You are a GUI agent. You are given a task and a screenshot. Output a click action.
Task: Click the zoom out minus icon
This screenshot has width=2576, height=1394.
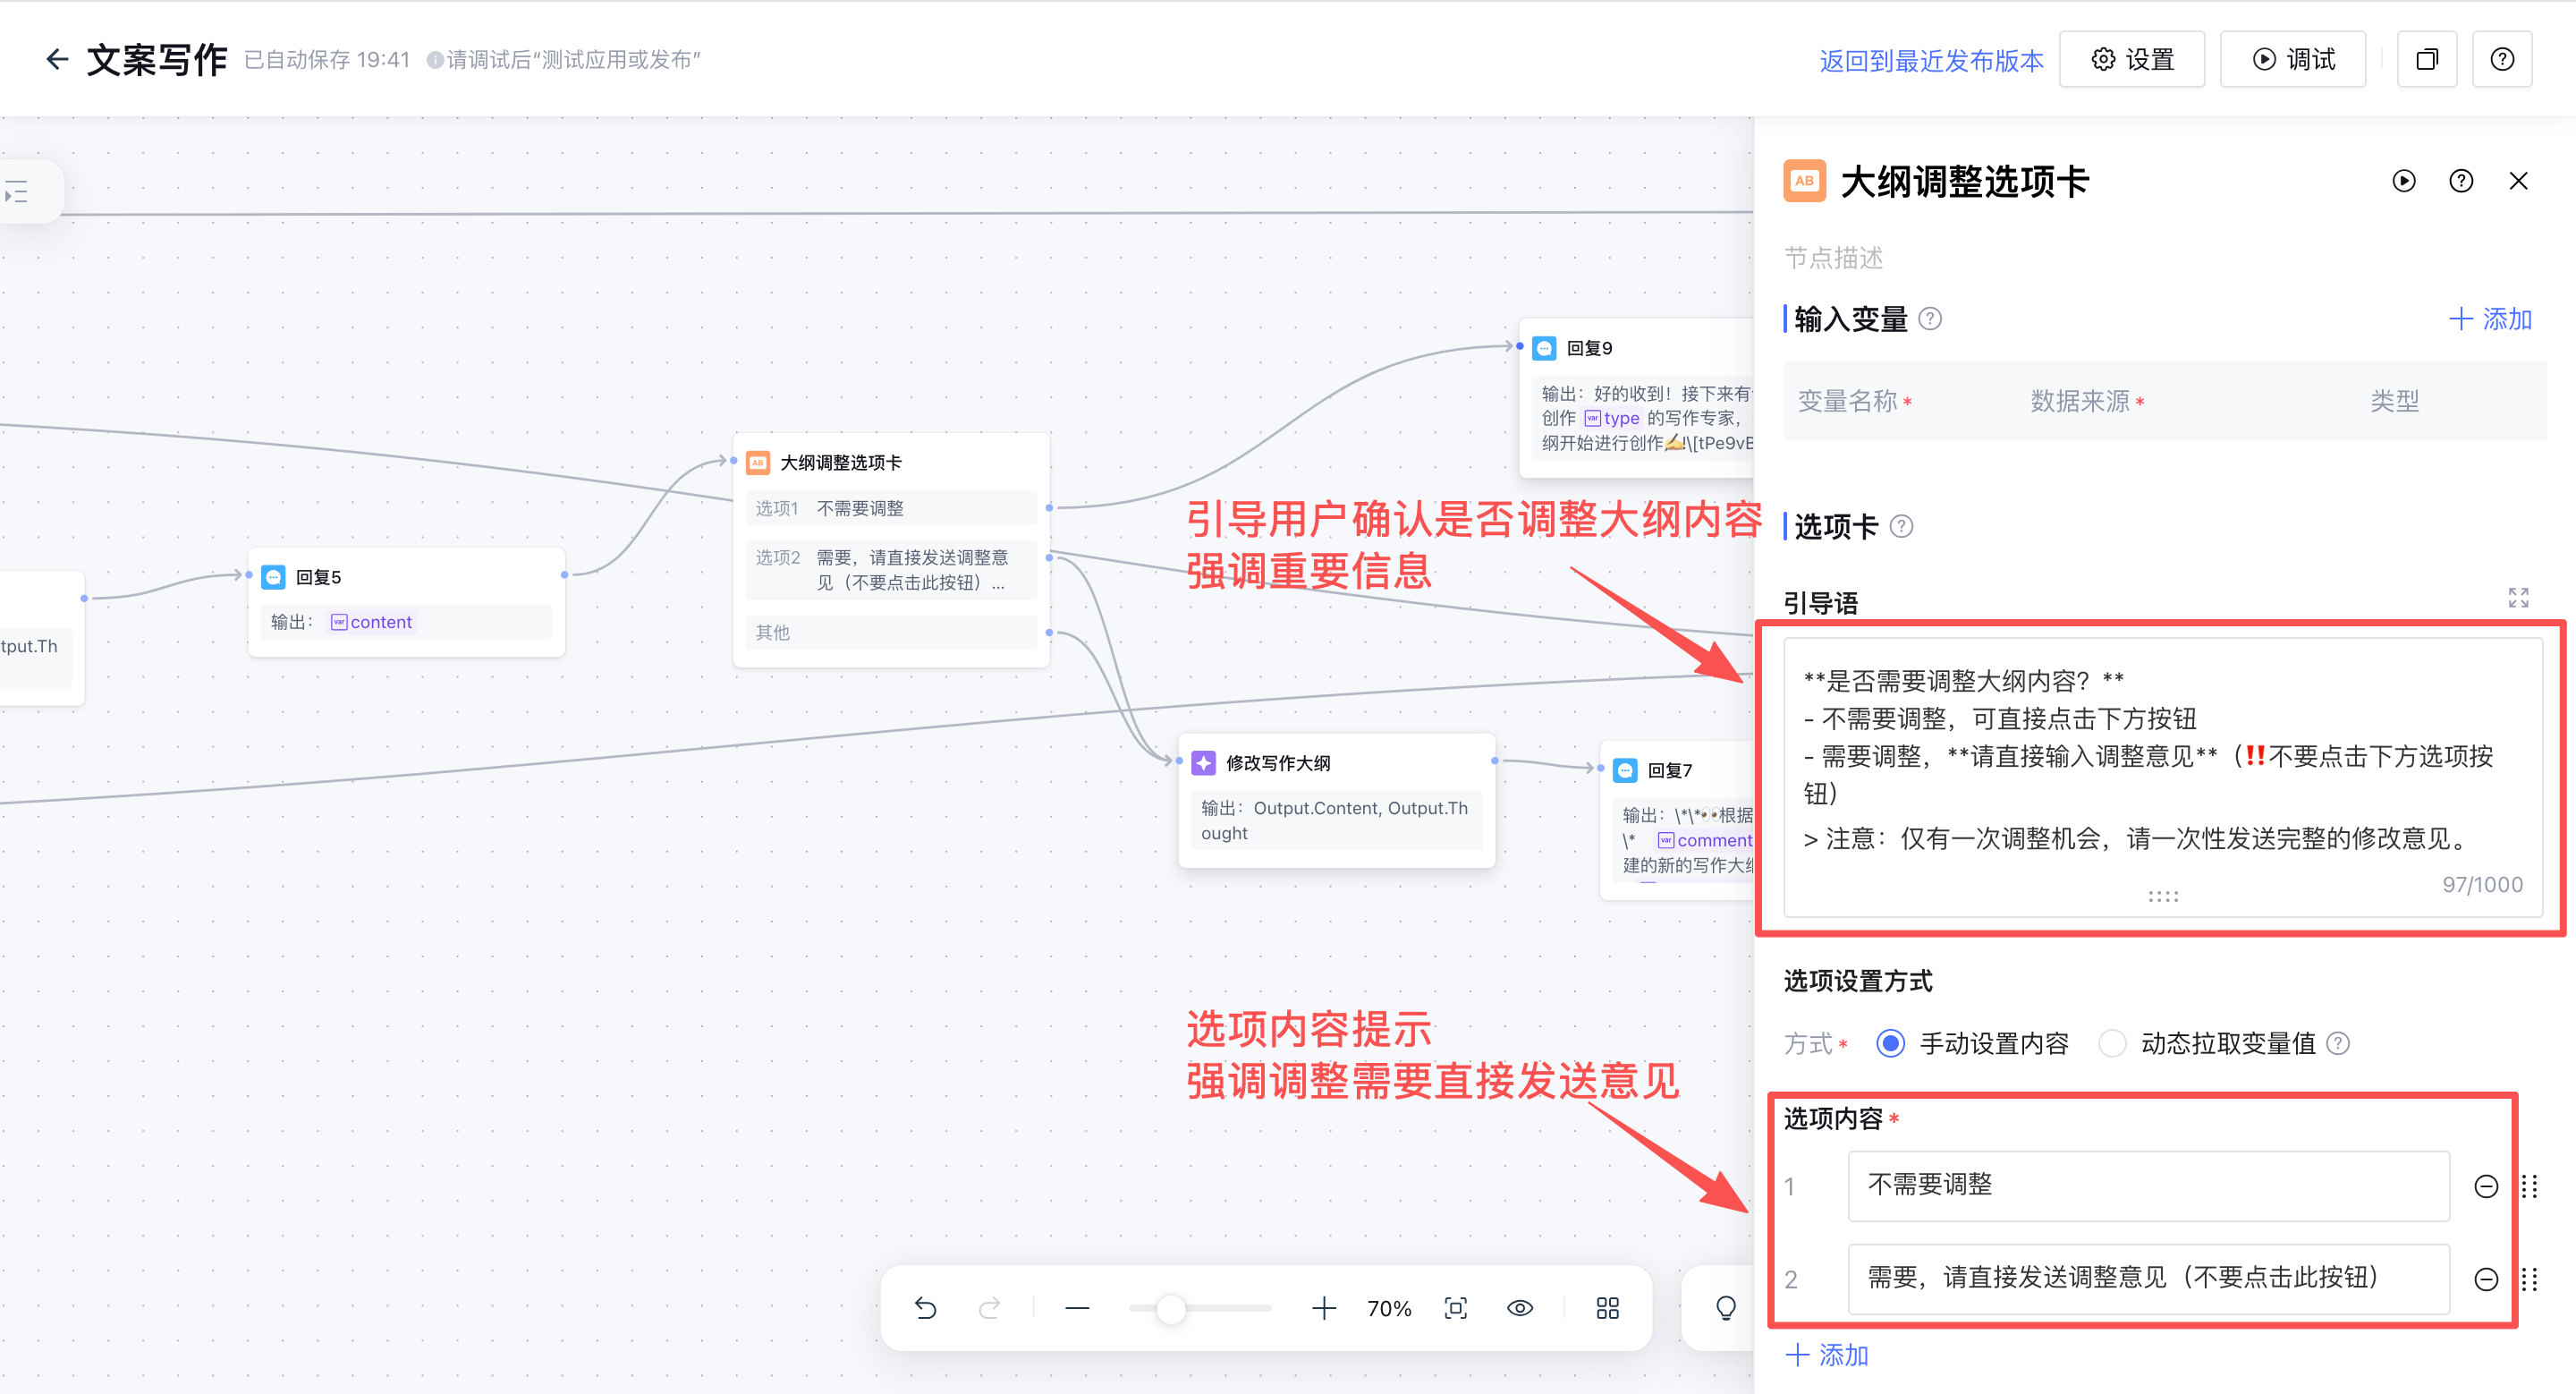[x=1077, y=1308]
